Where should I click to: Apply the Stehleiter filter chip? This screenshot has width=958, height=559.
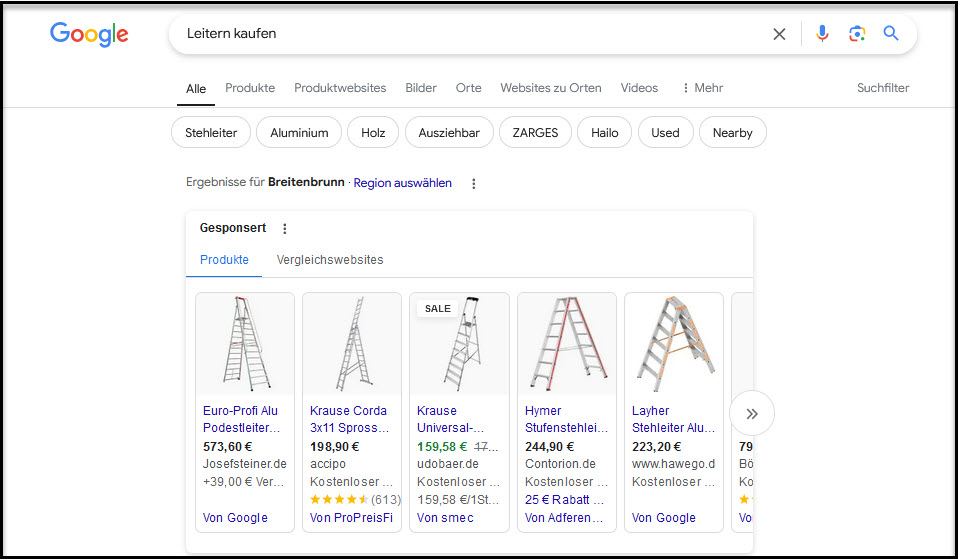pyautogui.click(x=211, y=133)
